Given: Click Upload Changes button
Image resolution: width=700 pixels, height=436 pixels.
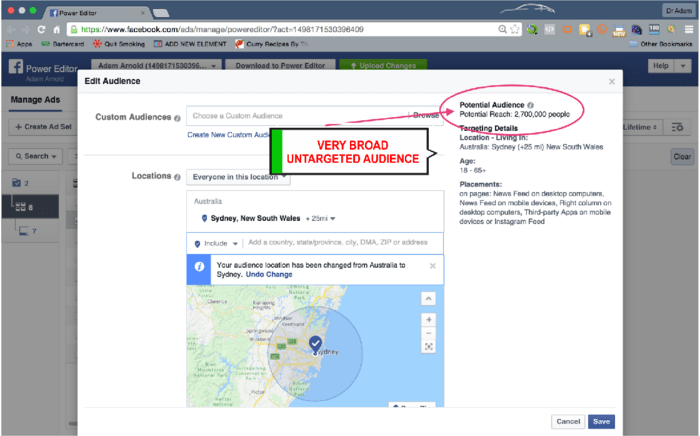Looking at the screenshot, I should coord(383,66).
